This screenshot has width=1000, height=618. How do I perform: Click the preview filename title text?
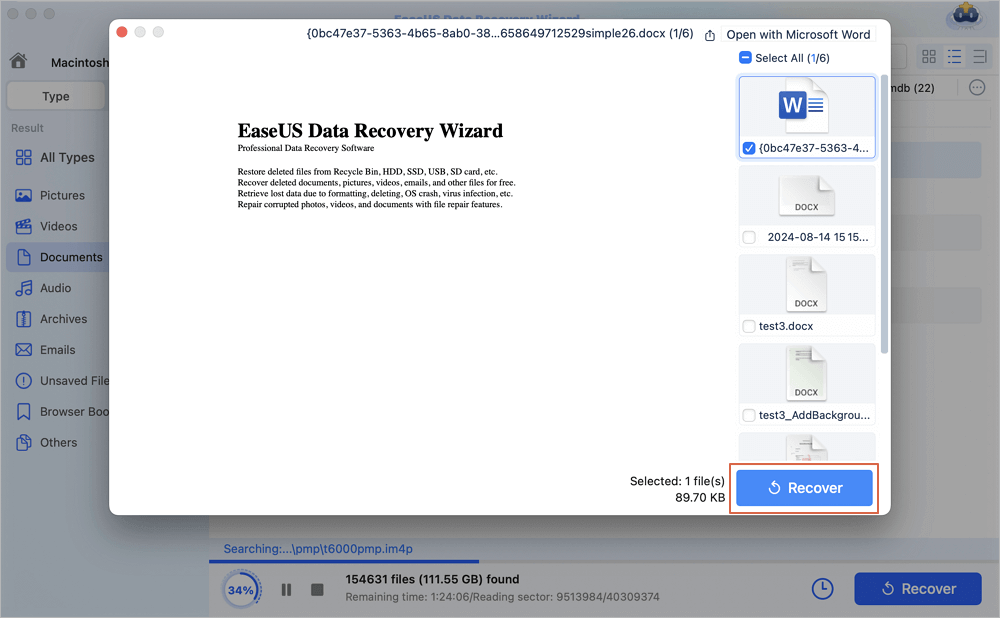(x=499, y=34)
